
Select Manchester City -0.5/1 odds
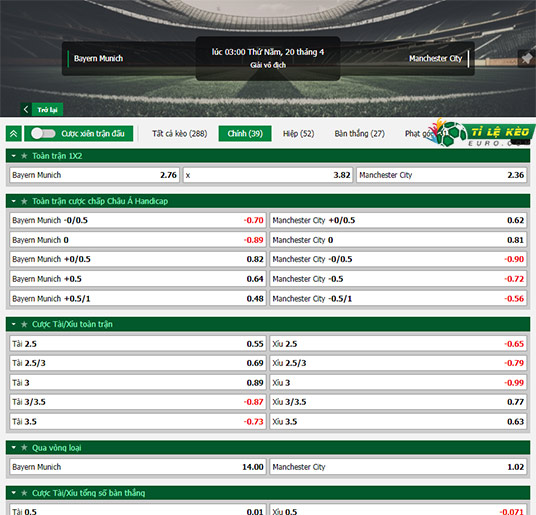(x=398, y=298)
